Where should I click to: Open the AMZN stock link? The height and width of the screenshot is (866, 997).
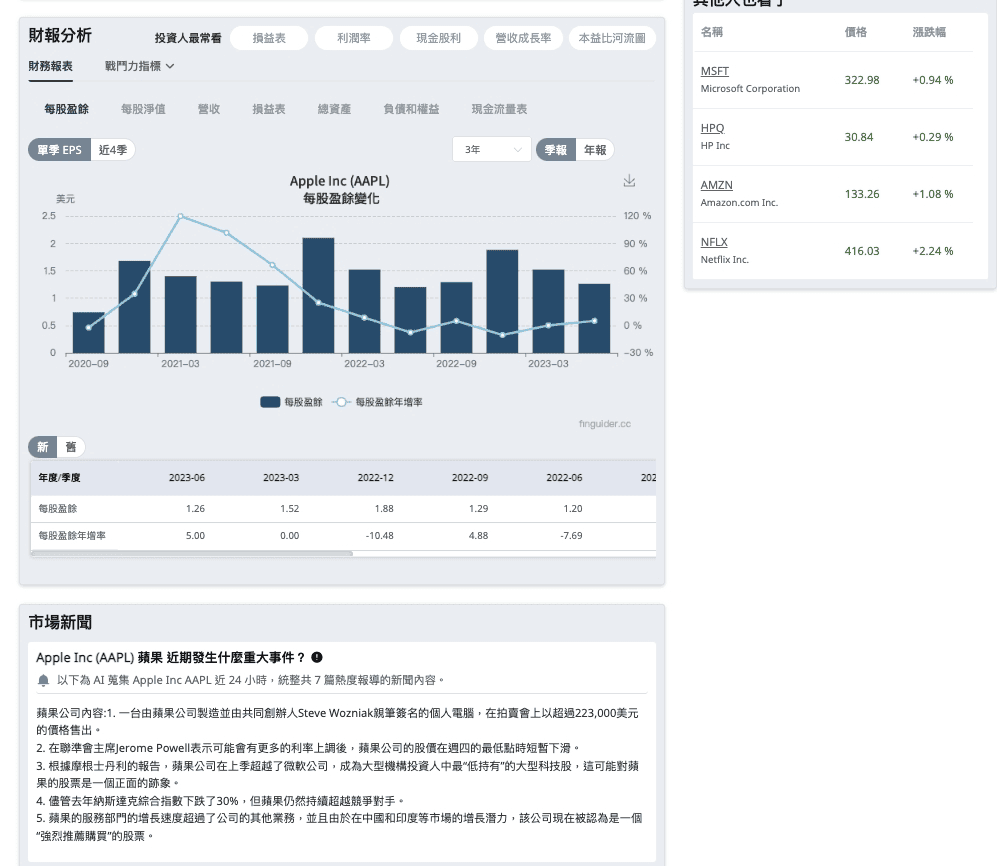tap(717, 185)
